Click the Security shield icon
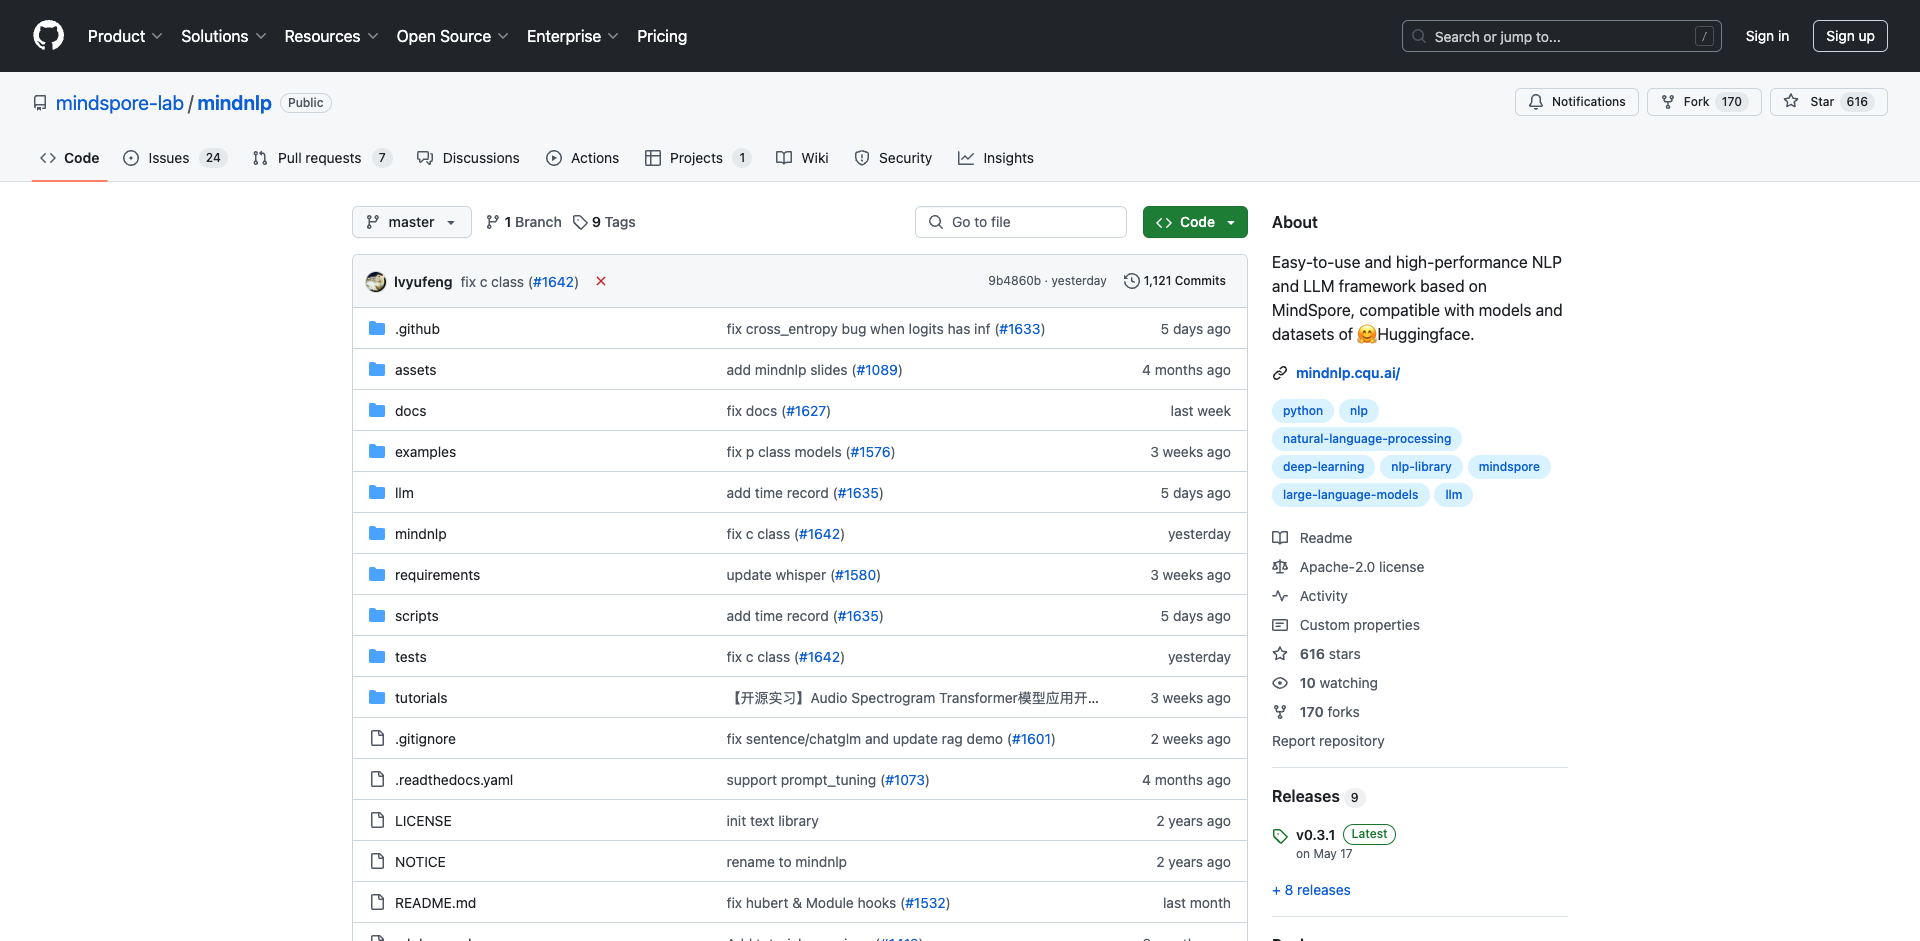 pos(861,158)
